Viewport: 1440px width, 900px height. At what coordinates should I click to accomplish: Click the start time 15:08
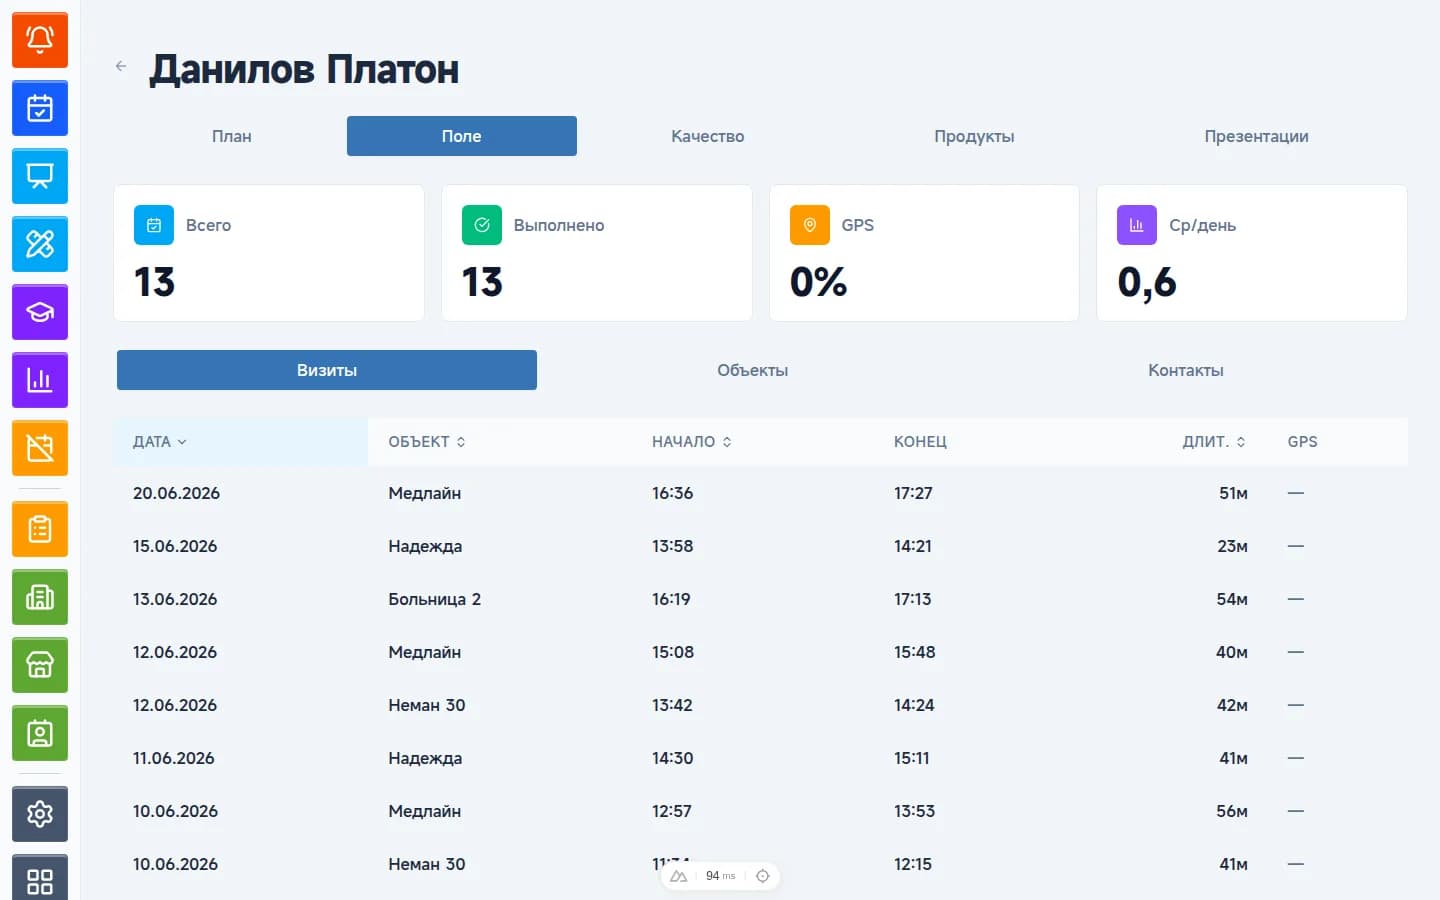pyautogui.click(x=673, y=652)
